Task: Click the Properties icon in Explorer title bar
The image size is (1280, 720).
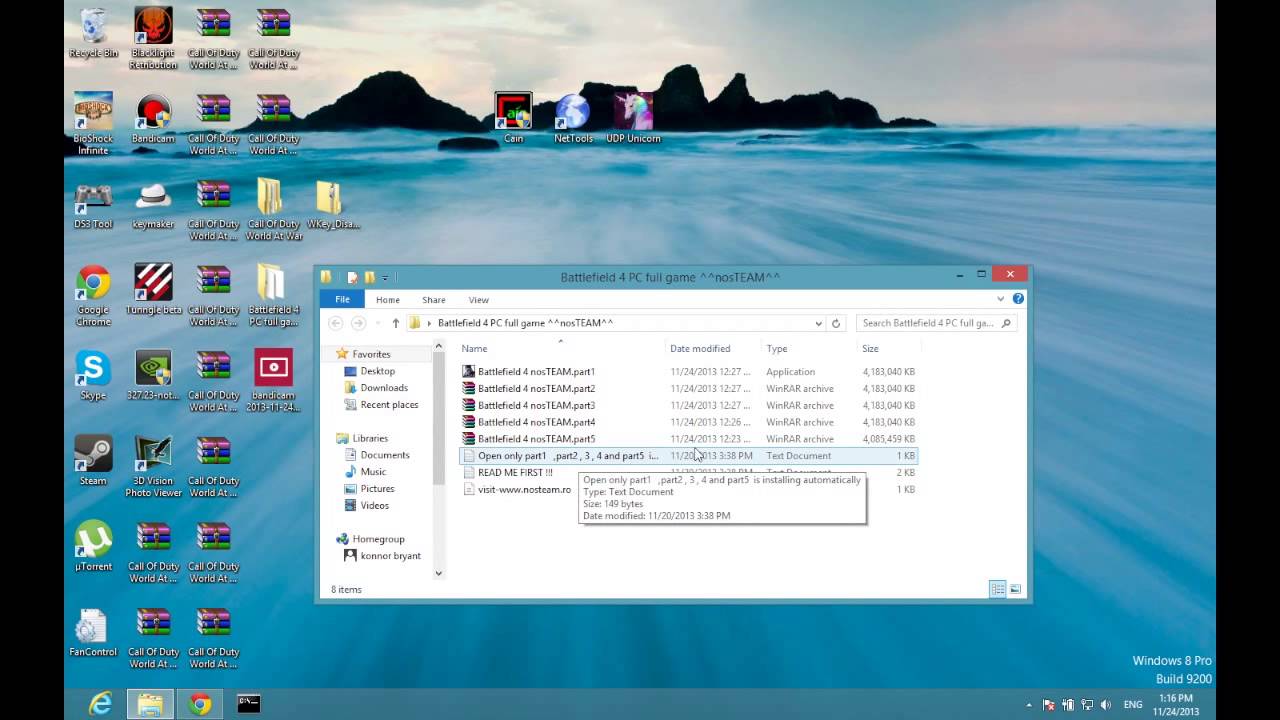Action: point(352,278)
